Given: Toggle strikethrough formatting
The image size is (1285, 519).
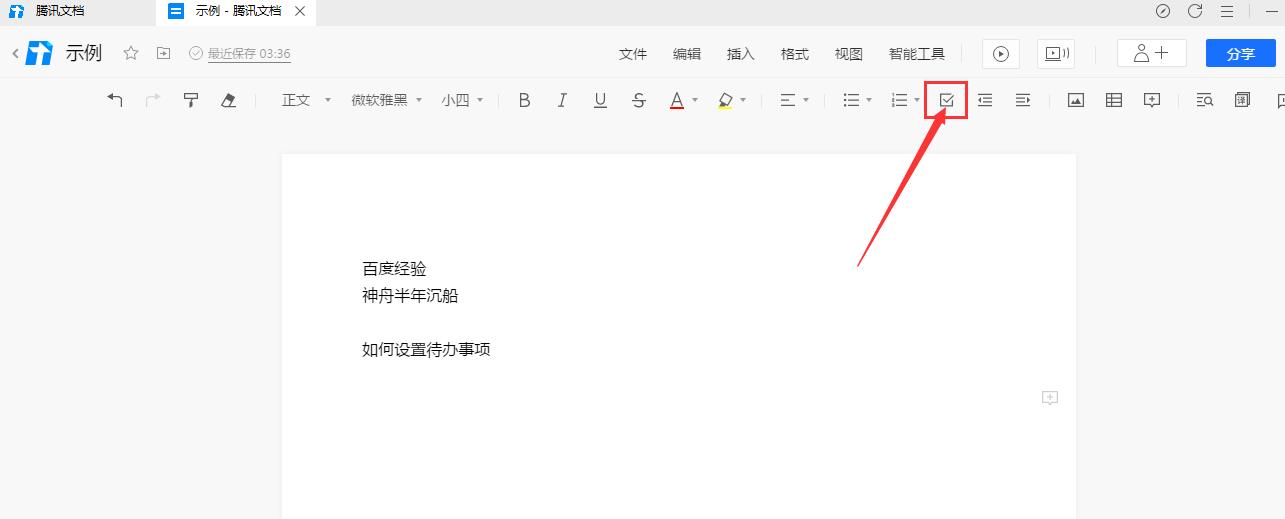Looking at the screenshot, I should point(639,100).
